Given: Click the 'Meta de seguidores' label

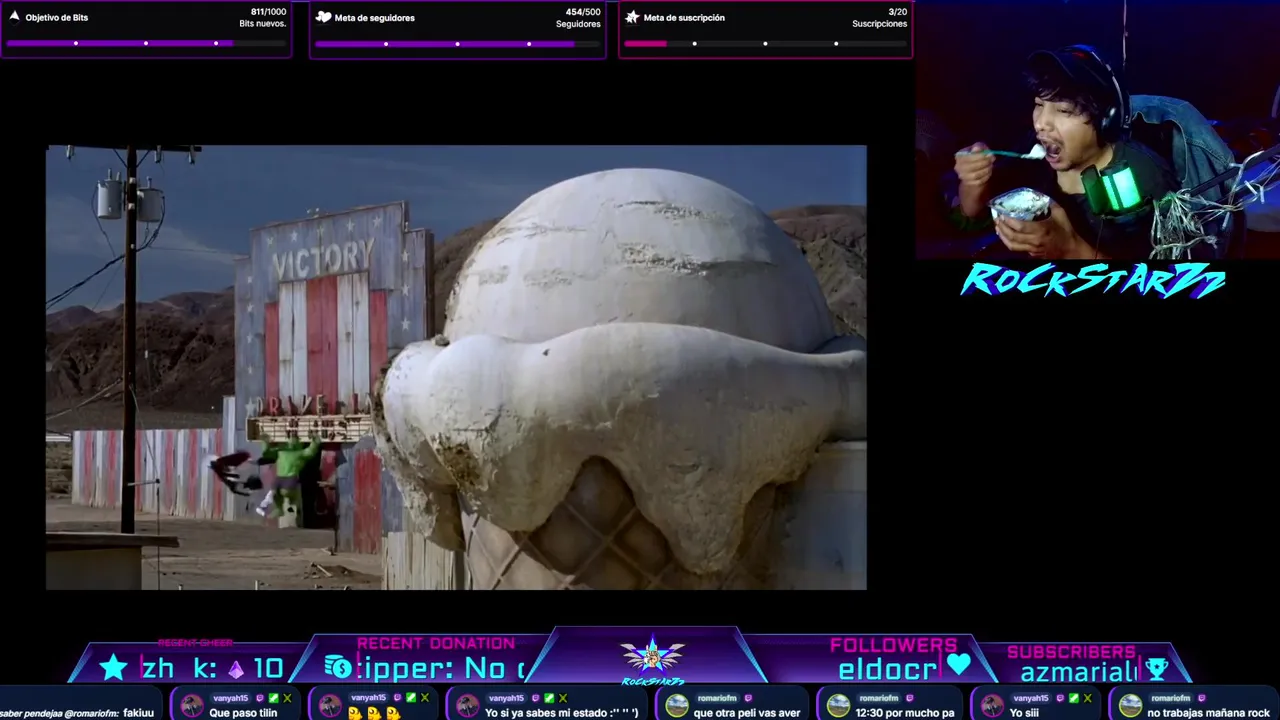Looking at the screenshot, I should 375,18.
